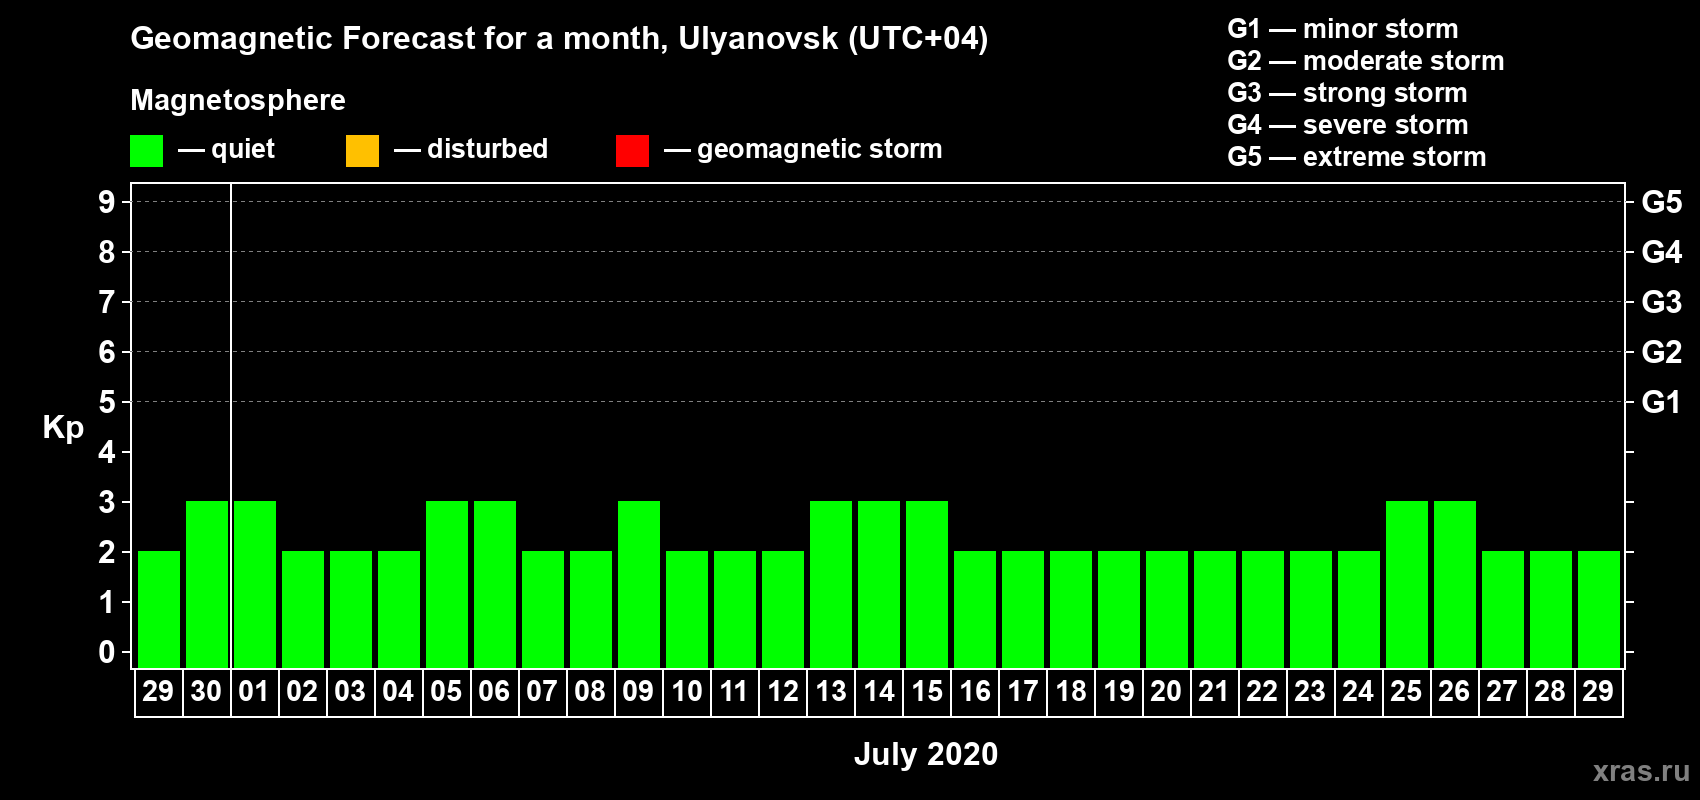Click date label 07 on the axis
1700x800 pixels.
pos(542,691)
